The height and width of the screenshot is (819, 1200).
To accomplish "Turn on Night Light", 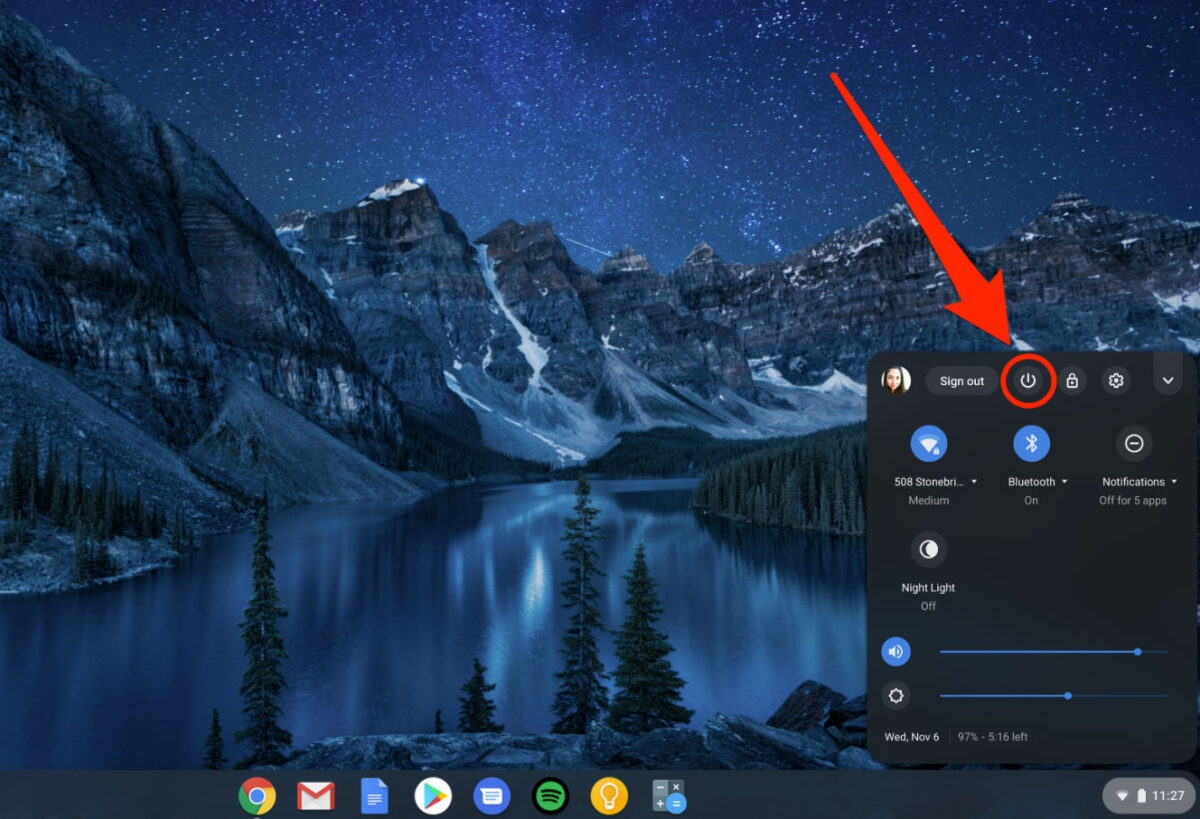I will [927, 549].
